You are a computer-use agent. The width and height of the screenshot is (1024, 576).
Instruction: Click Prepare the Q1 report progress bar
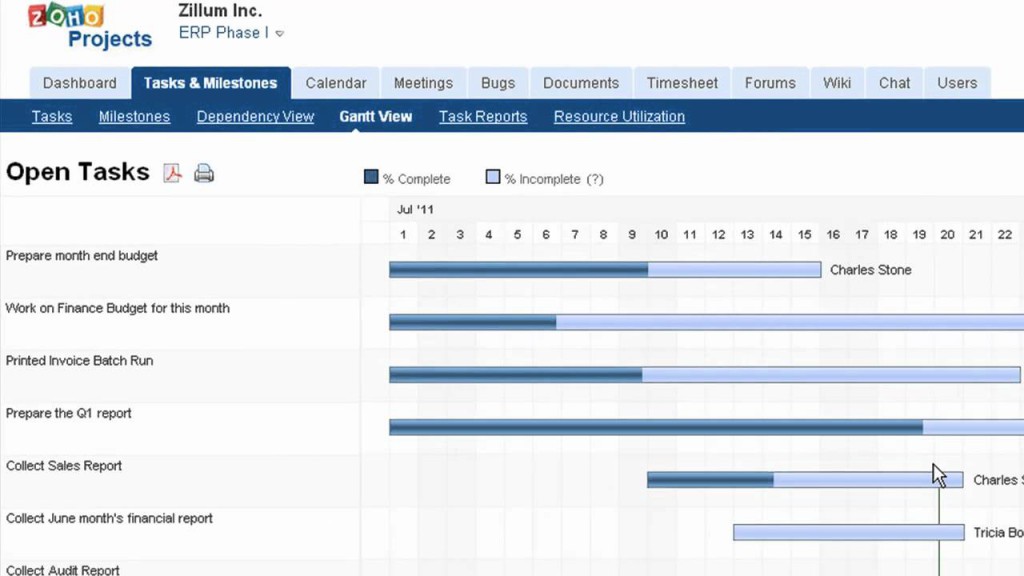point(707,427)
